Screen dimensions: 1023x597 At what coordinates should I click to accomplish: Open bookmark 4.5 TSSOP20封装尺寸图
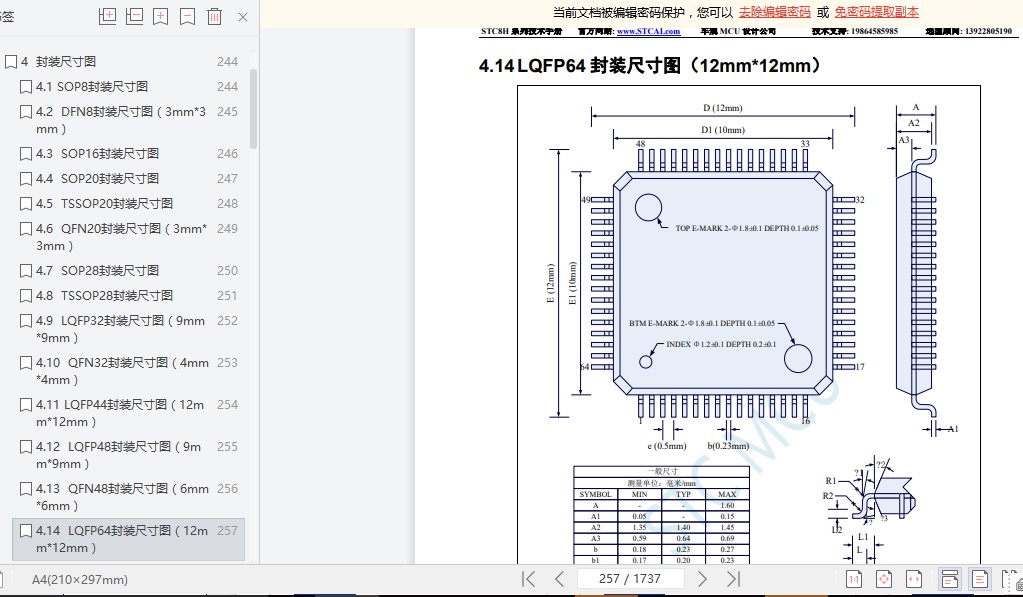pos(104,204)
